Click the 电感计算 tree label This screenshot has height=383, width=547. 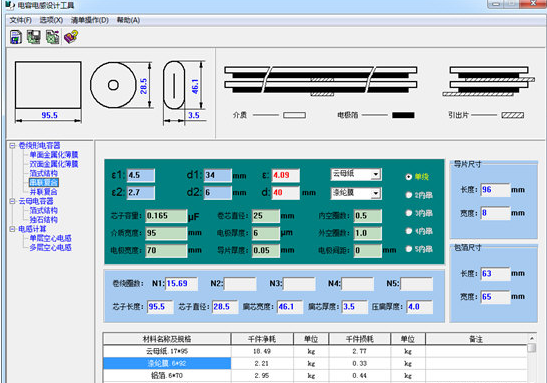[x=32, y=229]
